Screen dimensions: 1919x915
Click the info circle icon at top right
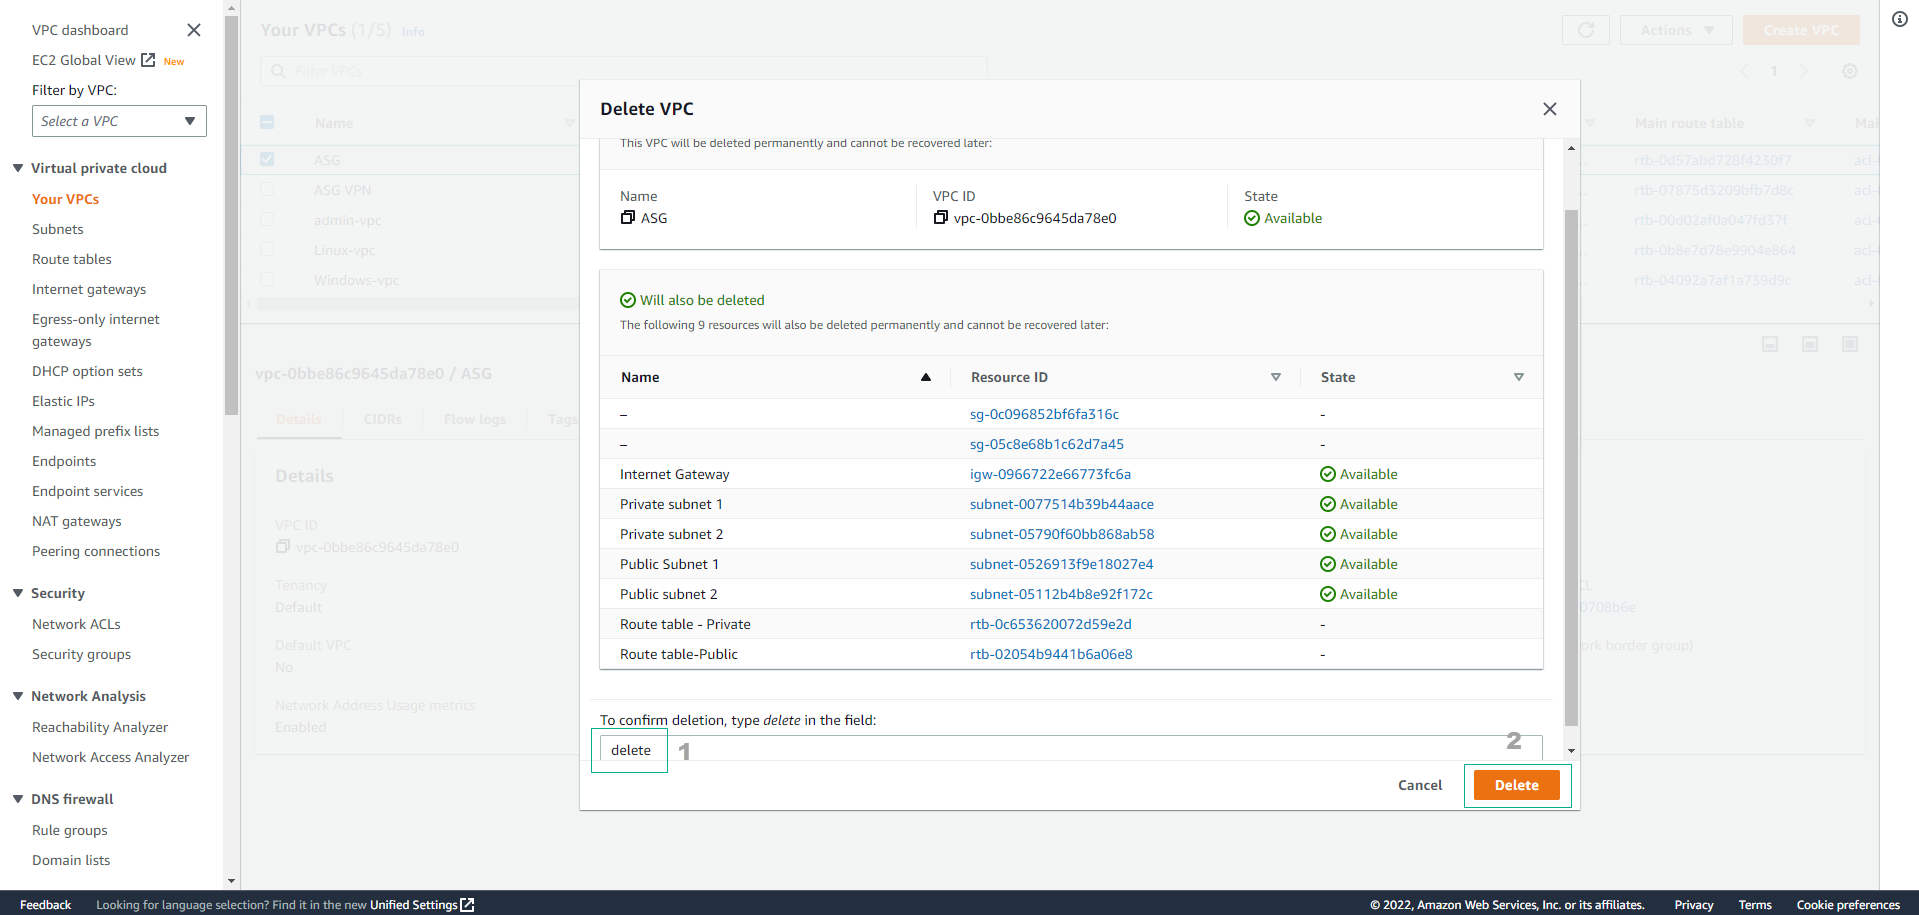pos(1900,19)
